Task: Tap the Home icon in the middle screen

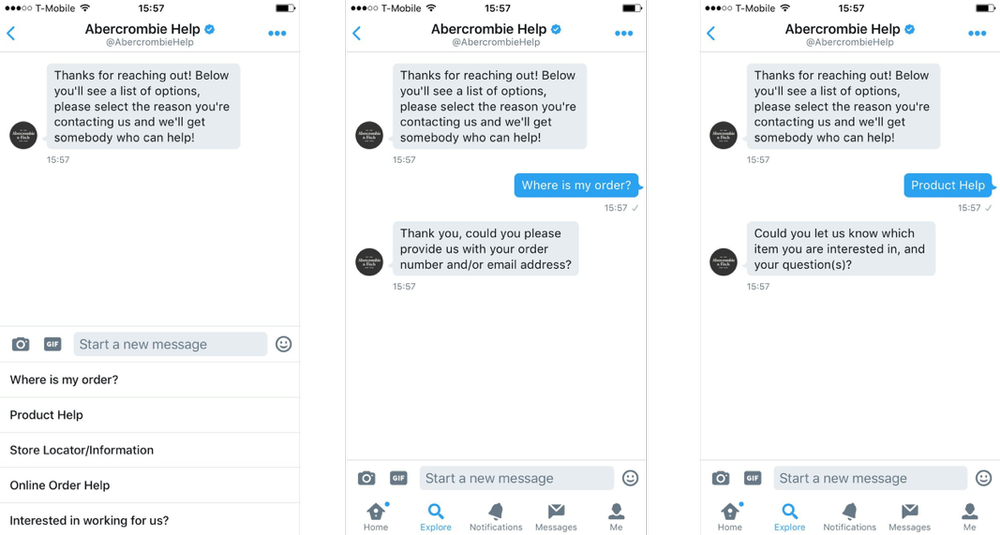Action: 376,517
